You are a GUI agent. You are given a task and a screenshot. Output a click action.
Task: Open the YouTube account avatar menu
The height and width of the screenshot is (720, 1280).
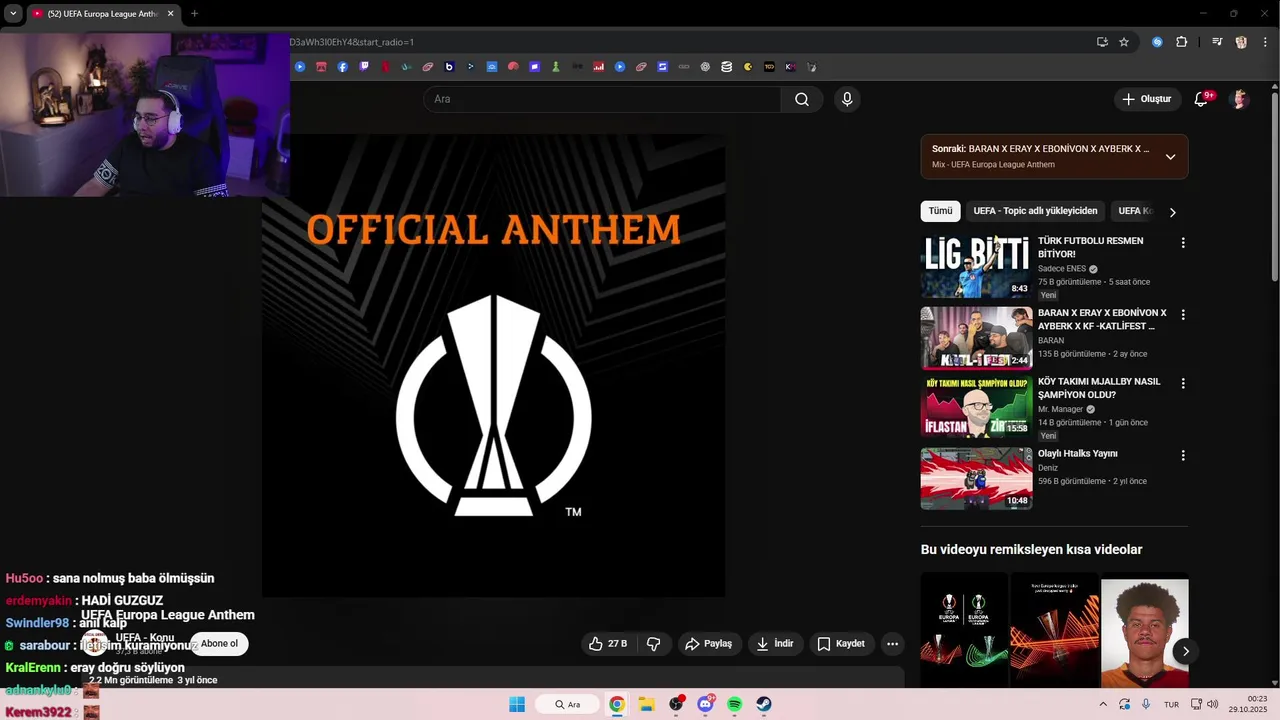tap(1240, 99)
